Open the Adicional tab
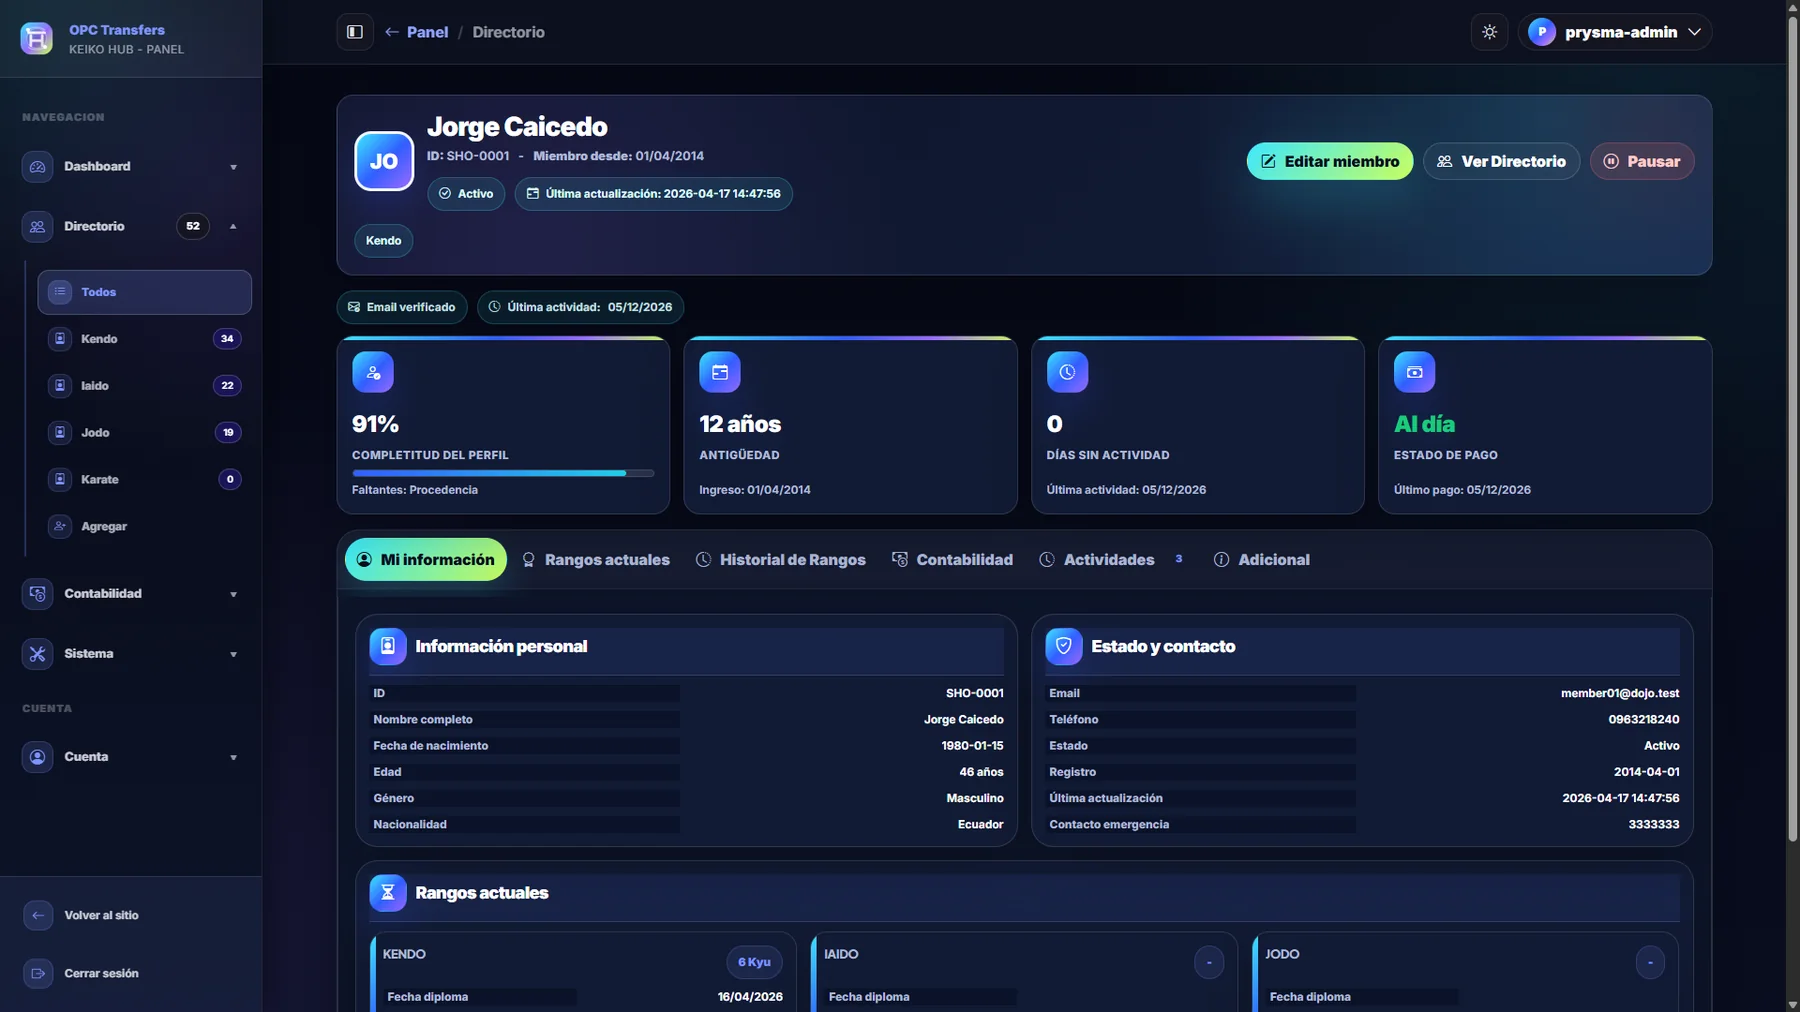Screen dimensions: 1800x1012 coord(1261,560)
